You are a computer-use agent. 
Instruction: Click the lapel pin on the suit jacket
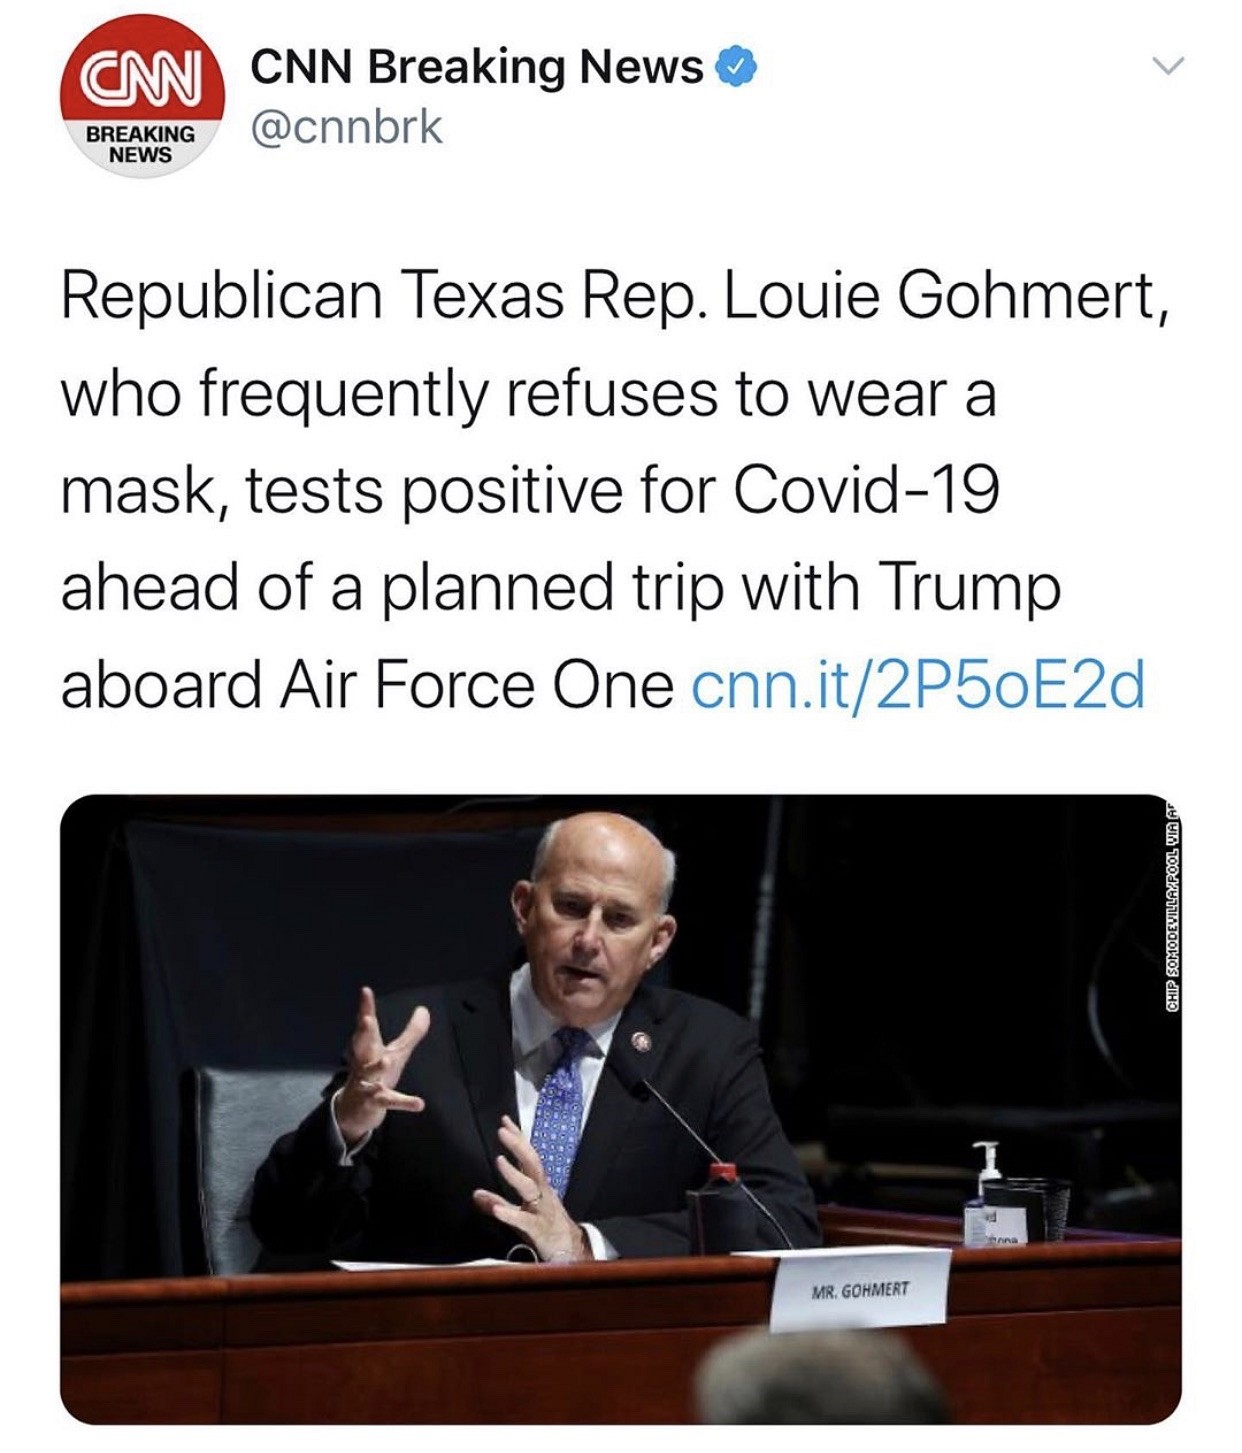(x=641, y=1043)
